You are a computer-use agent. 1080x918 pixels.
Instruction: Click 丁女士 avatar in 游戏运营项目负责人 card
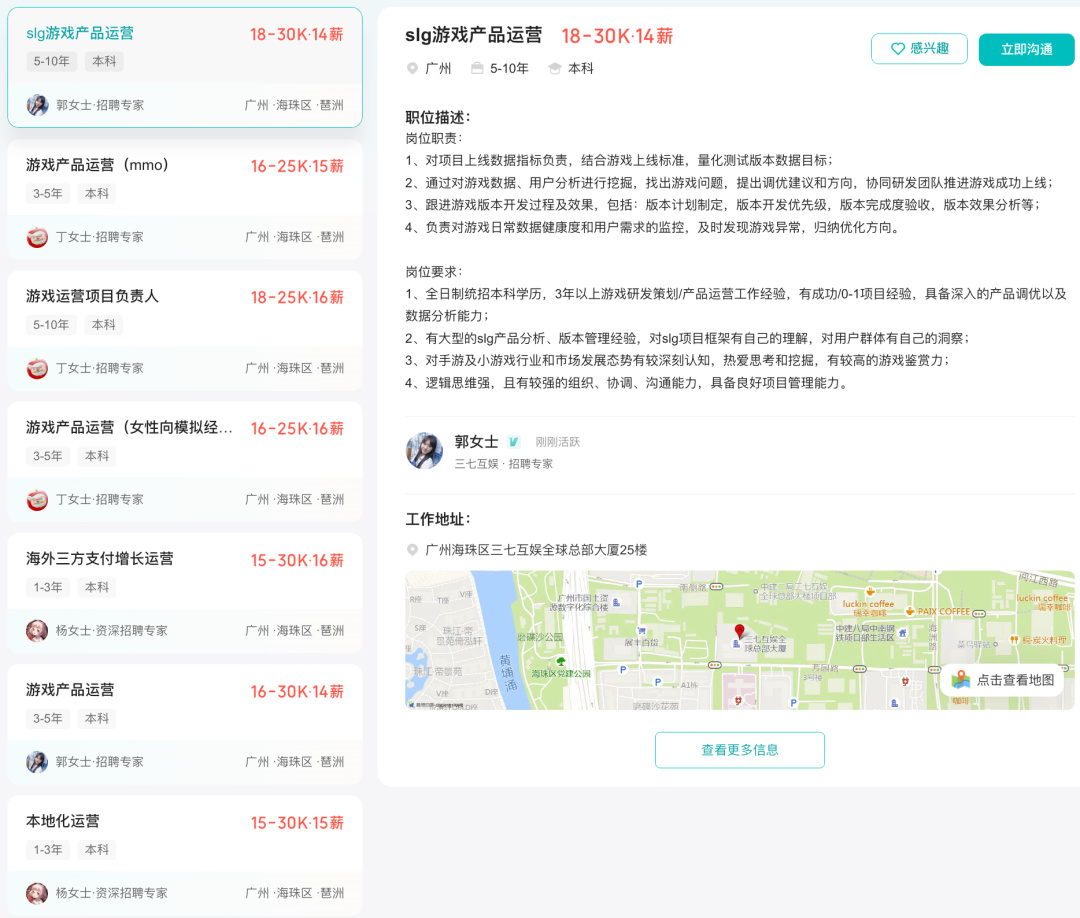pos(37,368)
